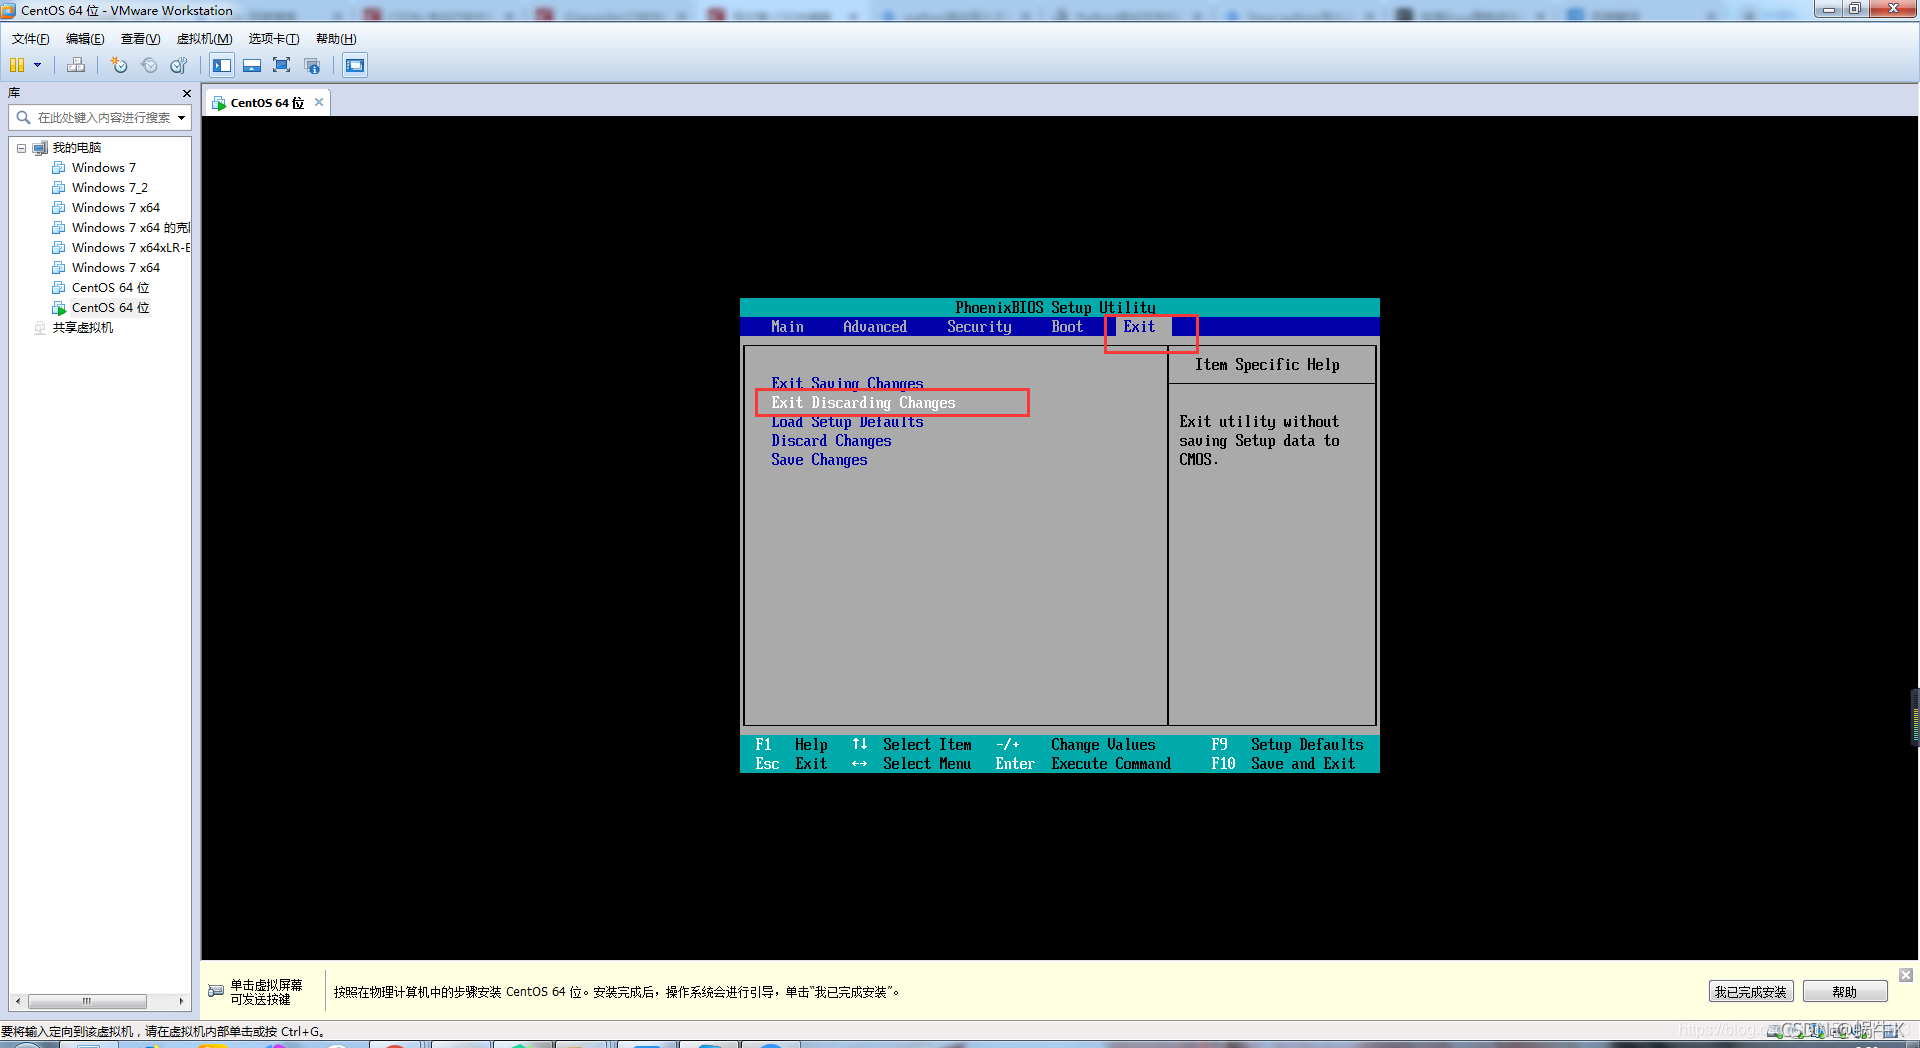Click the VMware app icon in title bar
Image resolution: width=1920 pixels, height=1048 pixels.
tap(9, 10)
